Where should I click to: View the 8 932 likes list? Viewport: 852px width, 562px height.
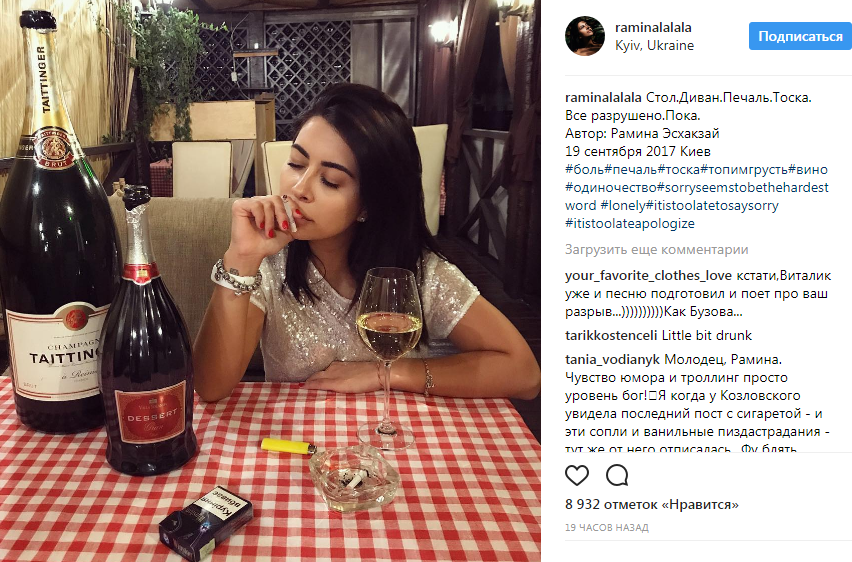(652, 504)
